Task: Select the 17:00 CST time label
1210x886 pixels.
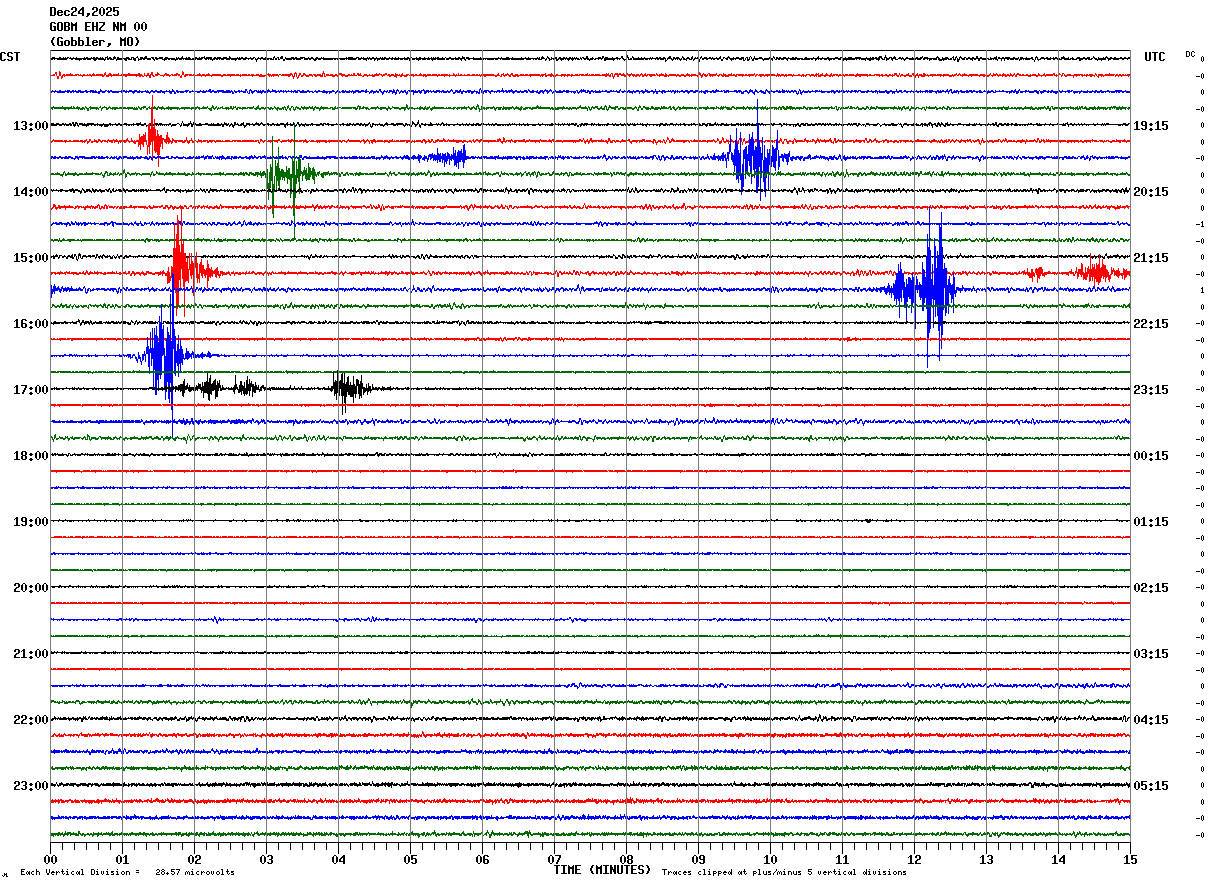Action: pos(30,390)
